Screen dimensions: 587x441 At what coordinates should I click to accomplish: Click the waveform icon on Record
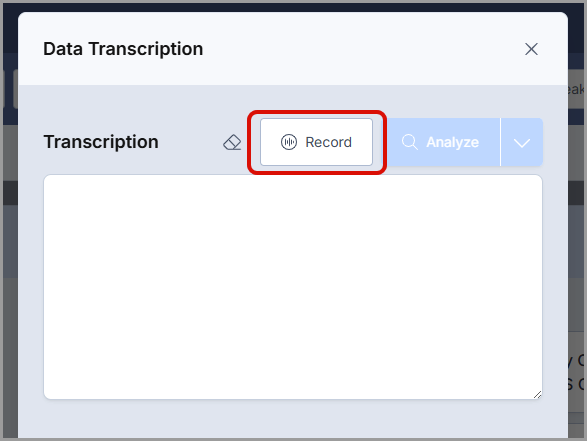tap(289, 142)
